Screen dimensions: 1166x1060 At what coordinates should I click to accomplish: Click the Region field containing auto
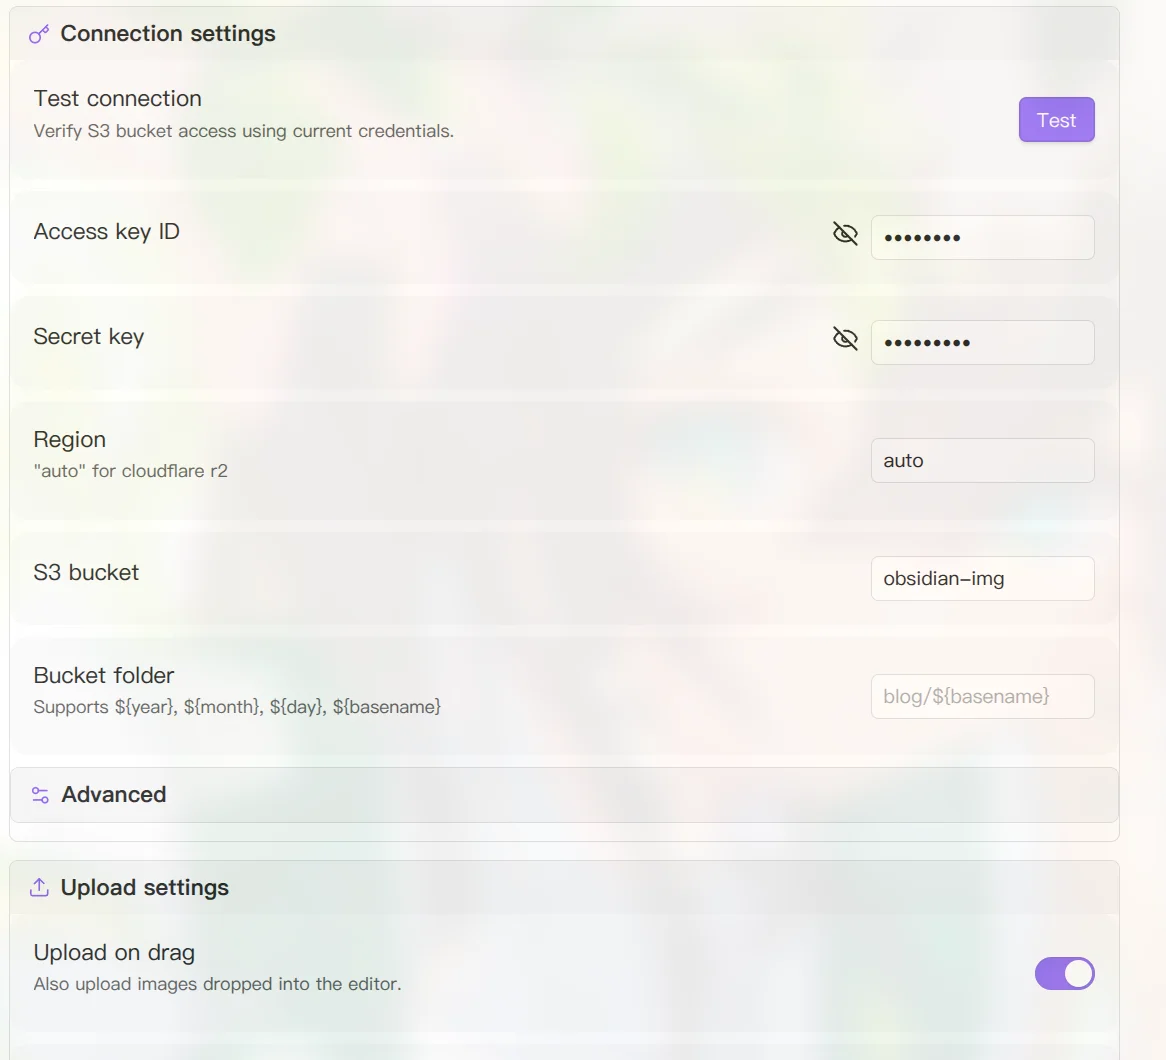click(982, 460)
